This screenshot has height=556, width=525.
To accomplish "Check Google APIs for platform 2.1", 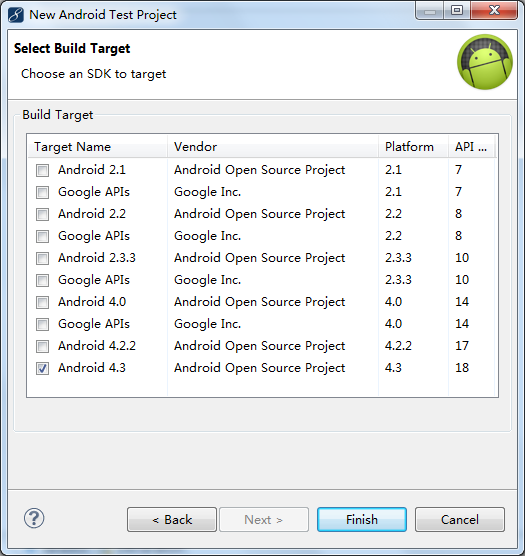I will [x=43, y=192].
